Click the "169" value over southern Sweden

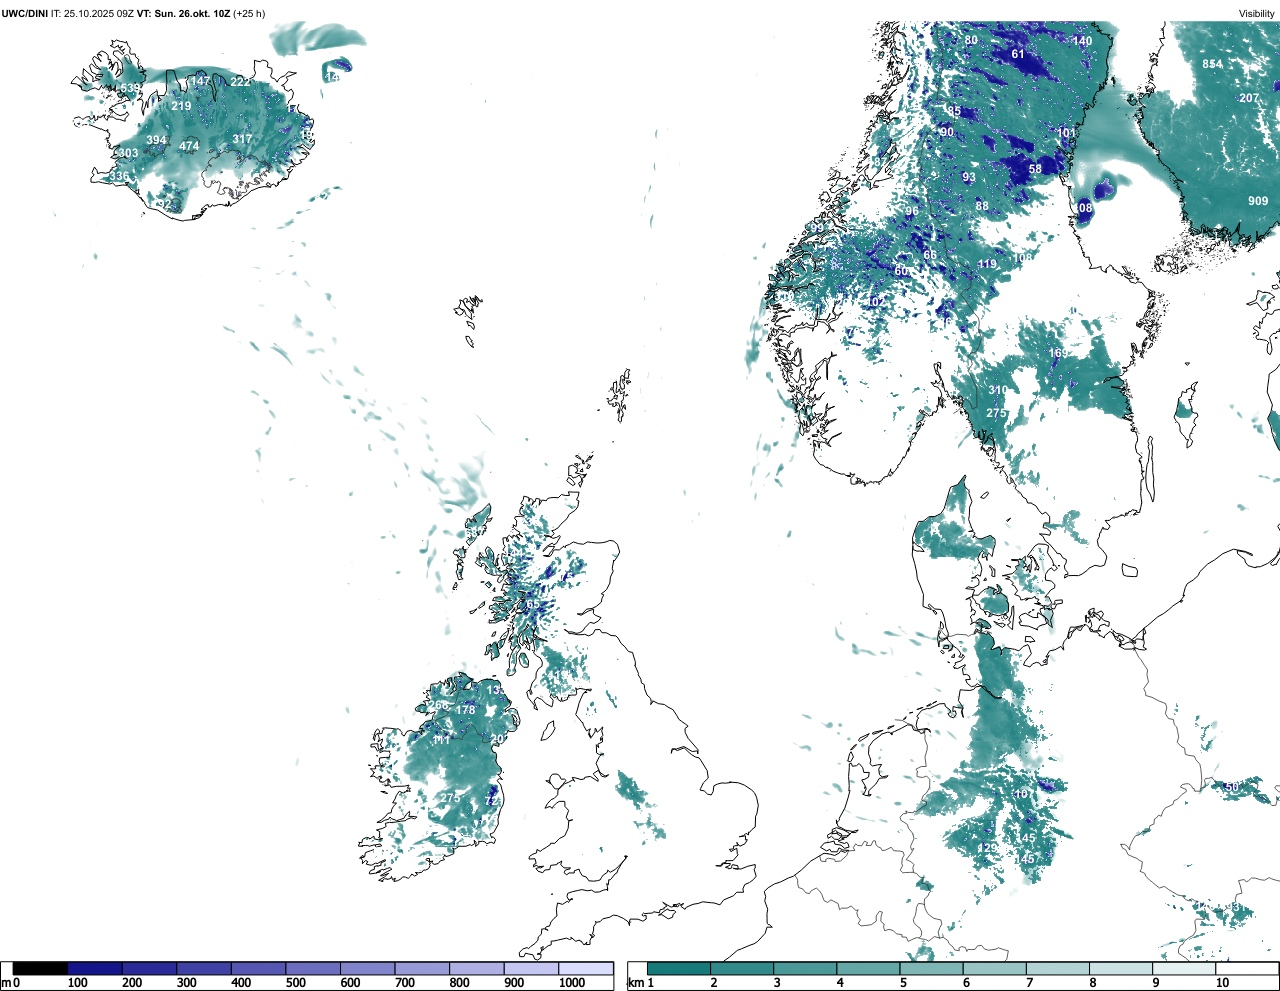click(1058, 353)
